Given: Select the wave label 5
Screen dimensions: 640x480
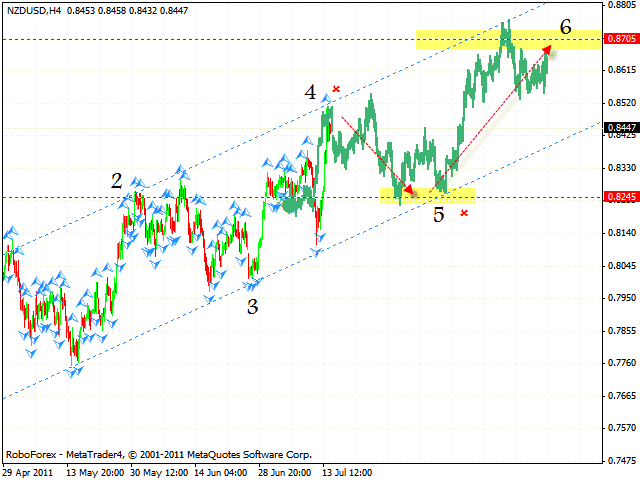Looking at the screenshot, I should pyautogui.click(x=438, y=214).
